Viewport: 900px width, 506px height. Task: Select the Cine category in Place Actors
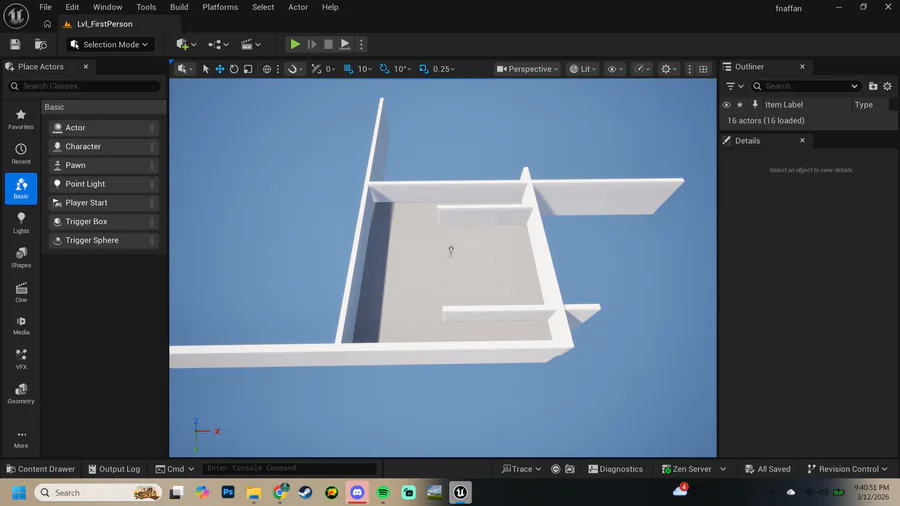pyautogui.click(x=21, y=292)
